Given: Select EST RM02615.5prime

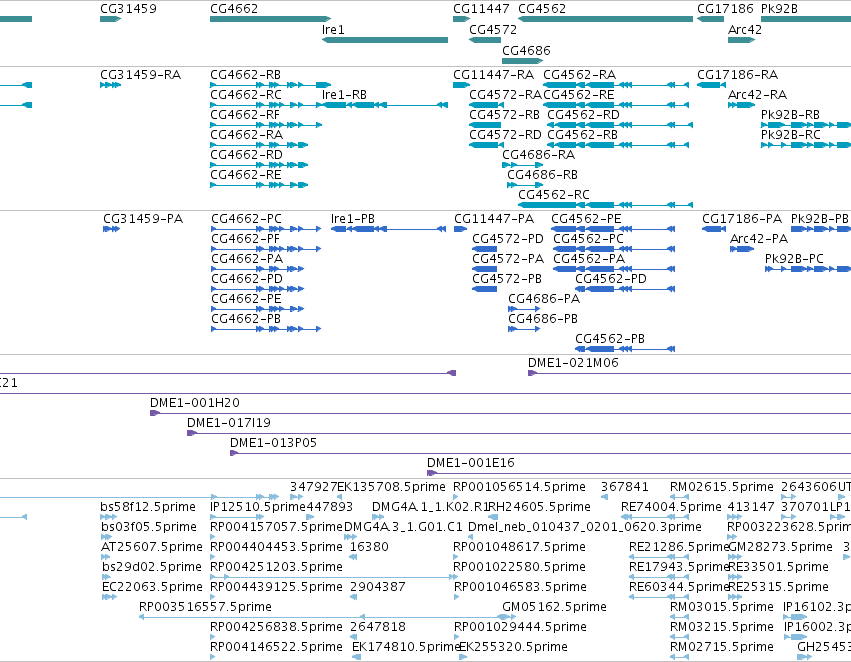Looking at the screenshot, I should (x=677, y=497).
